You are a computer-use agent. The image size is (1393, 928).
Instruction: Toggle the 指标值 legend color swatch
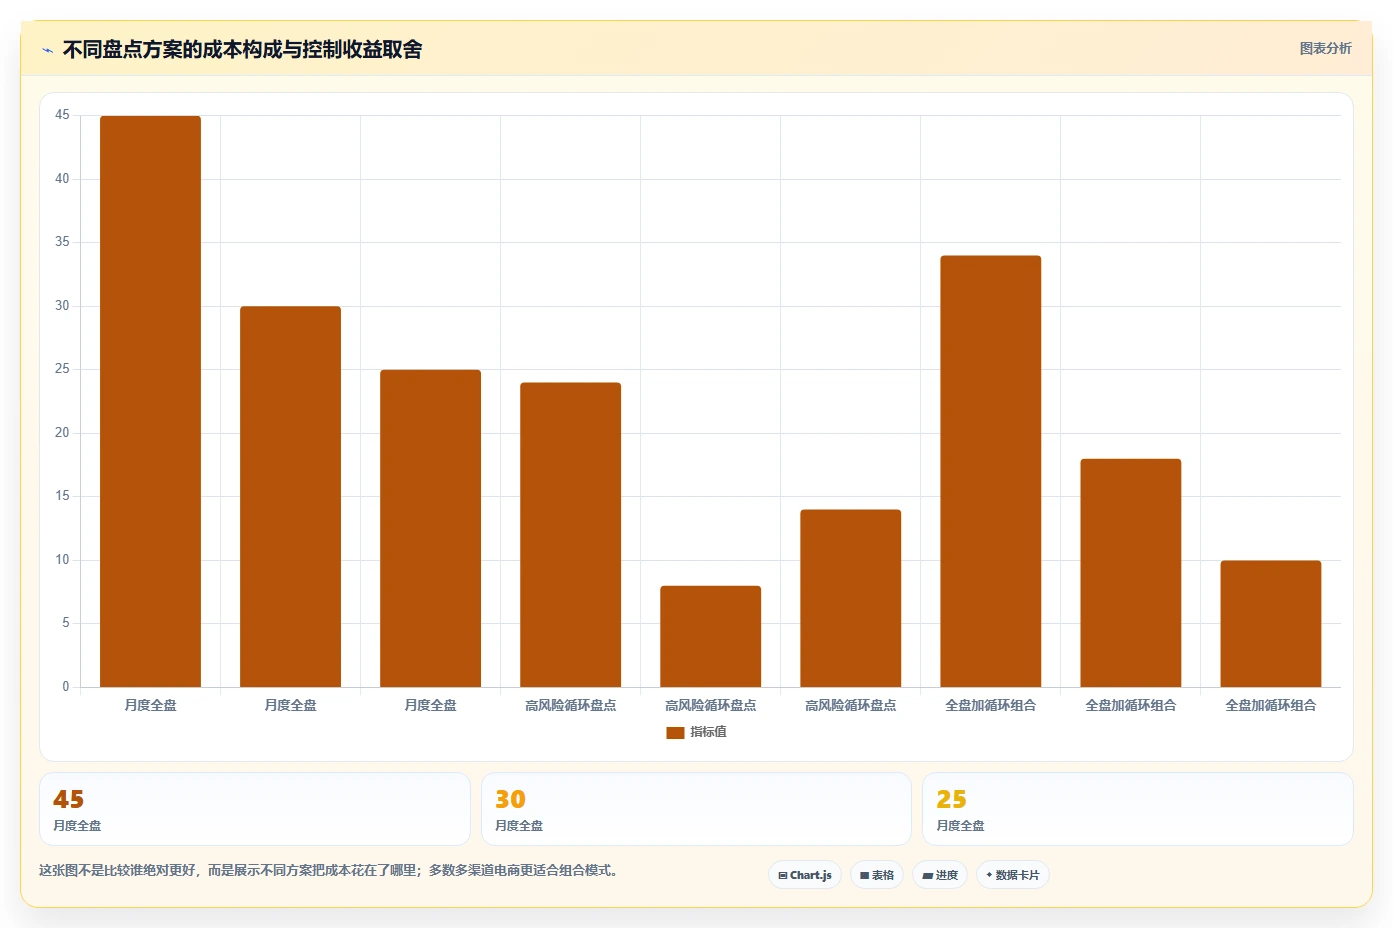tap(675, 732)
